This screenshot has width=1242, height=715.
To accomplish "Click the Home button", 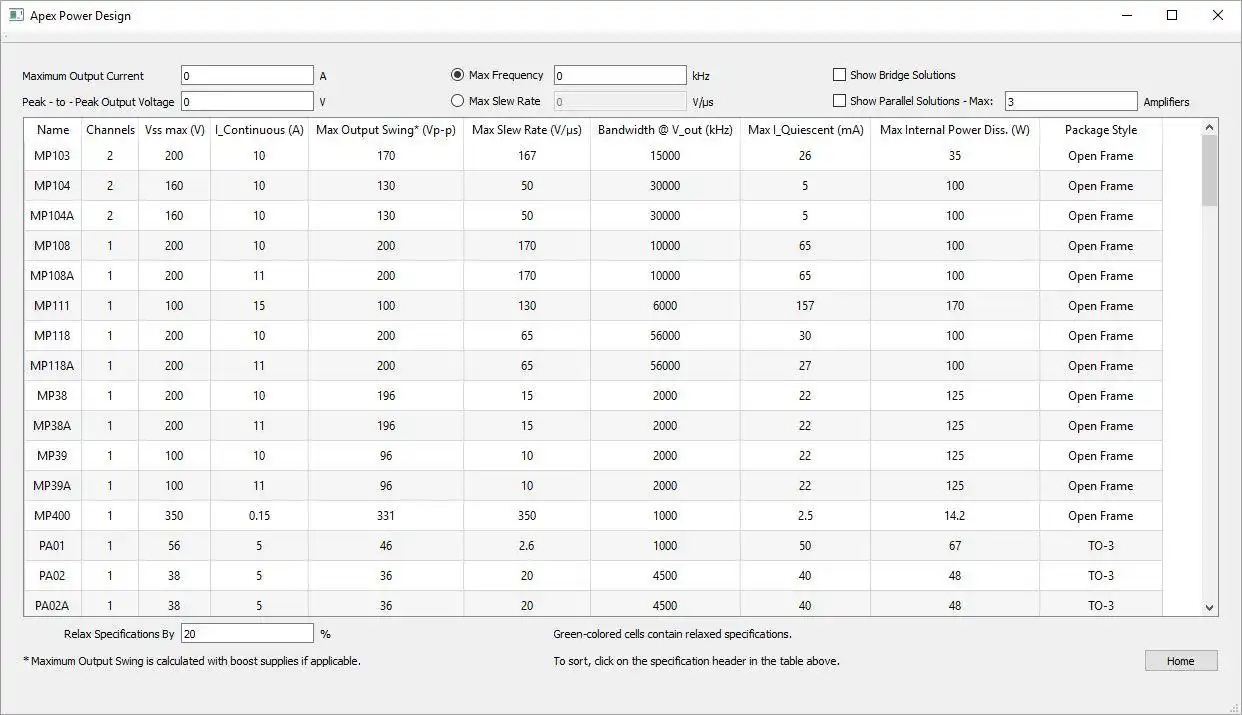I will pos(1181,661).
